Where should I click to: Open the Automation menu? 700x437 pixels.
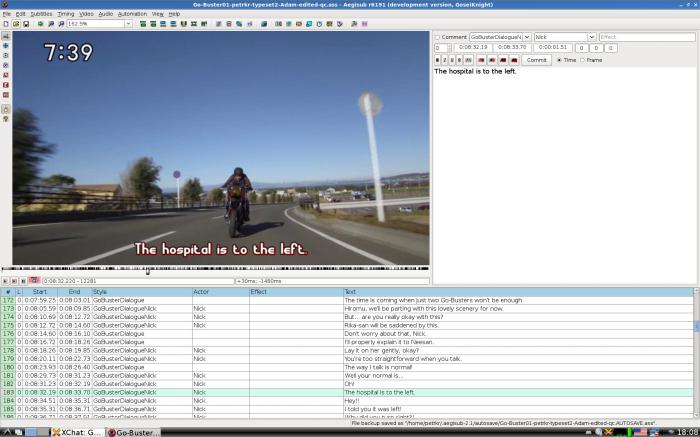pos(132,14)
